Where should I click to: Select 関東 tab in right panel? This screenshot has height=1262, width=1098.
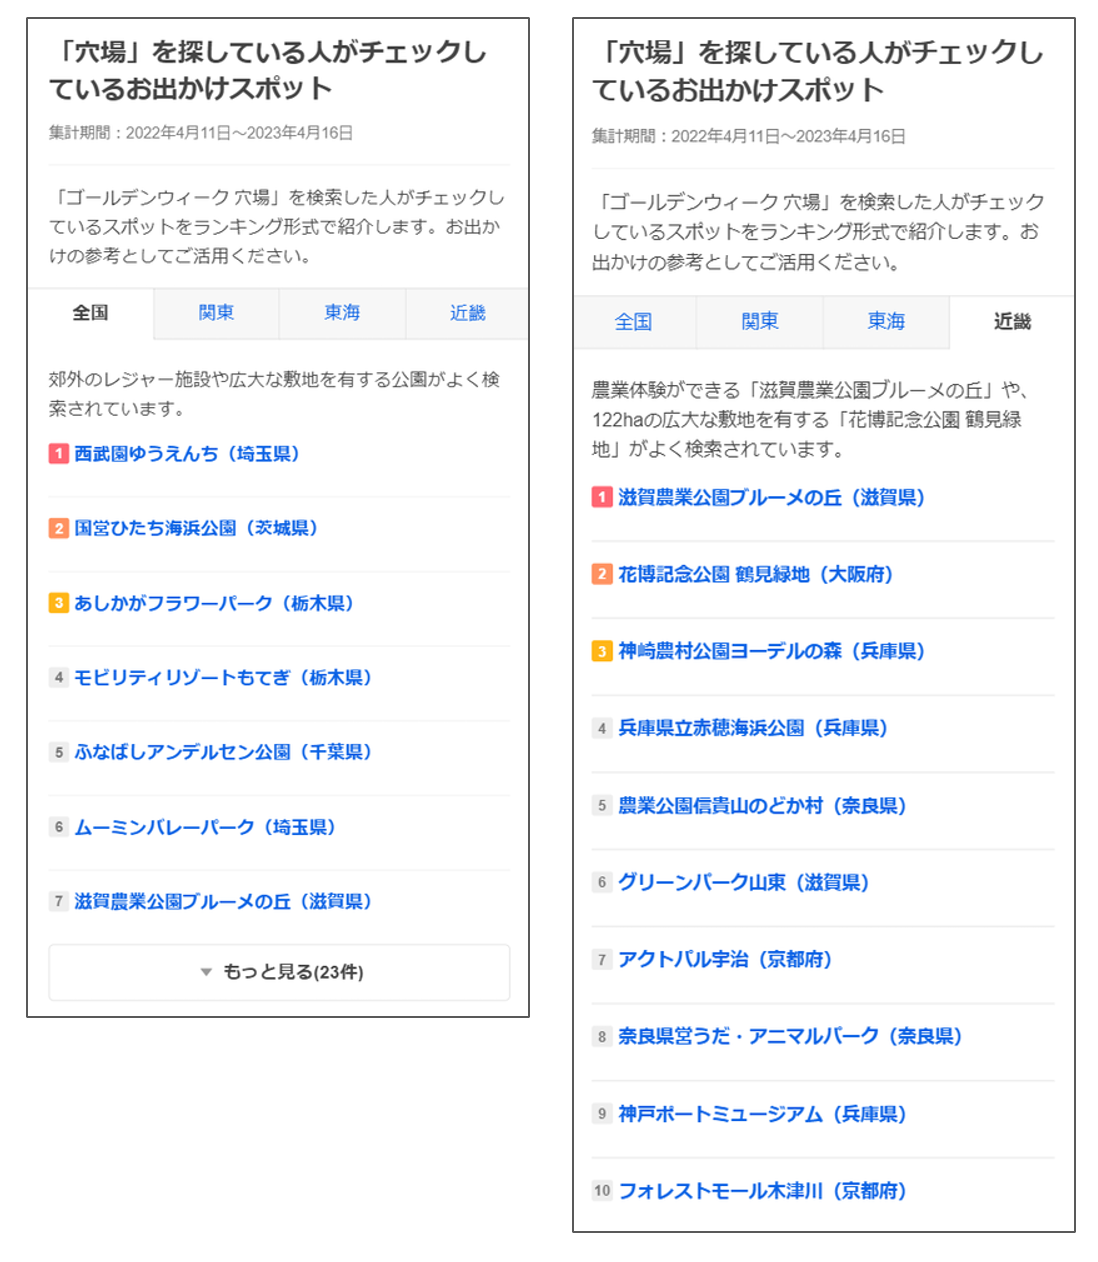[x=760, y=322]
